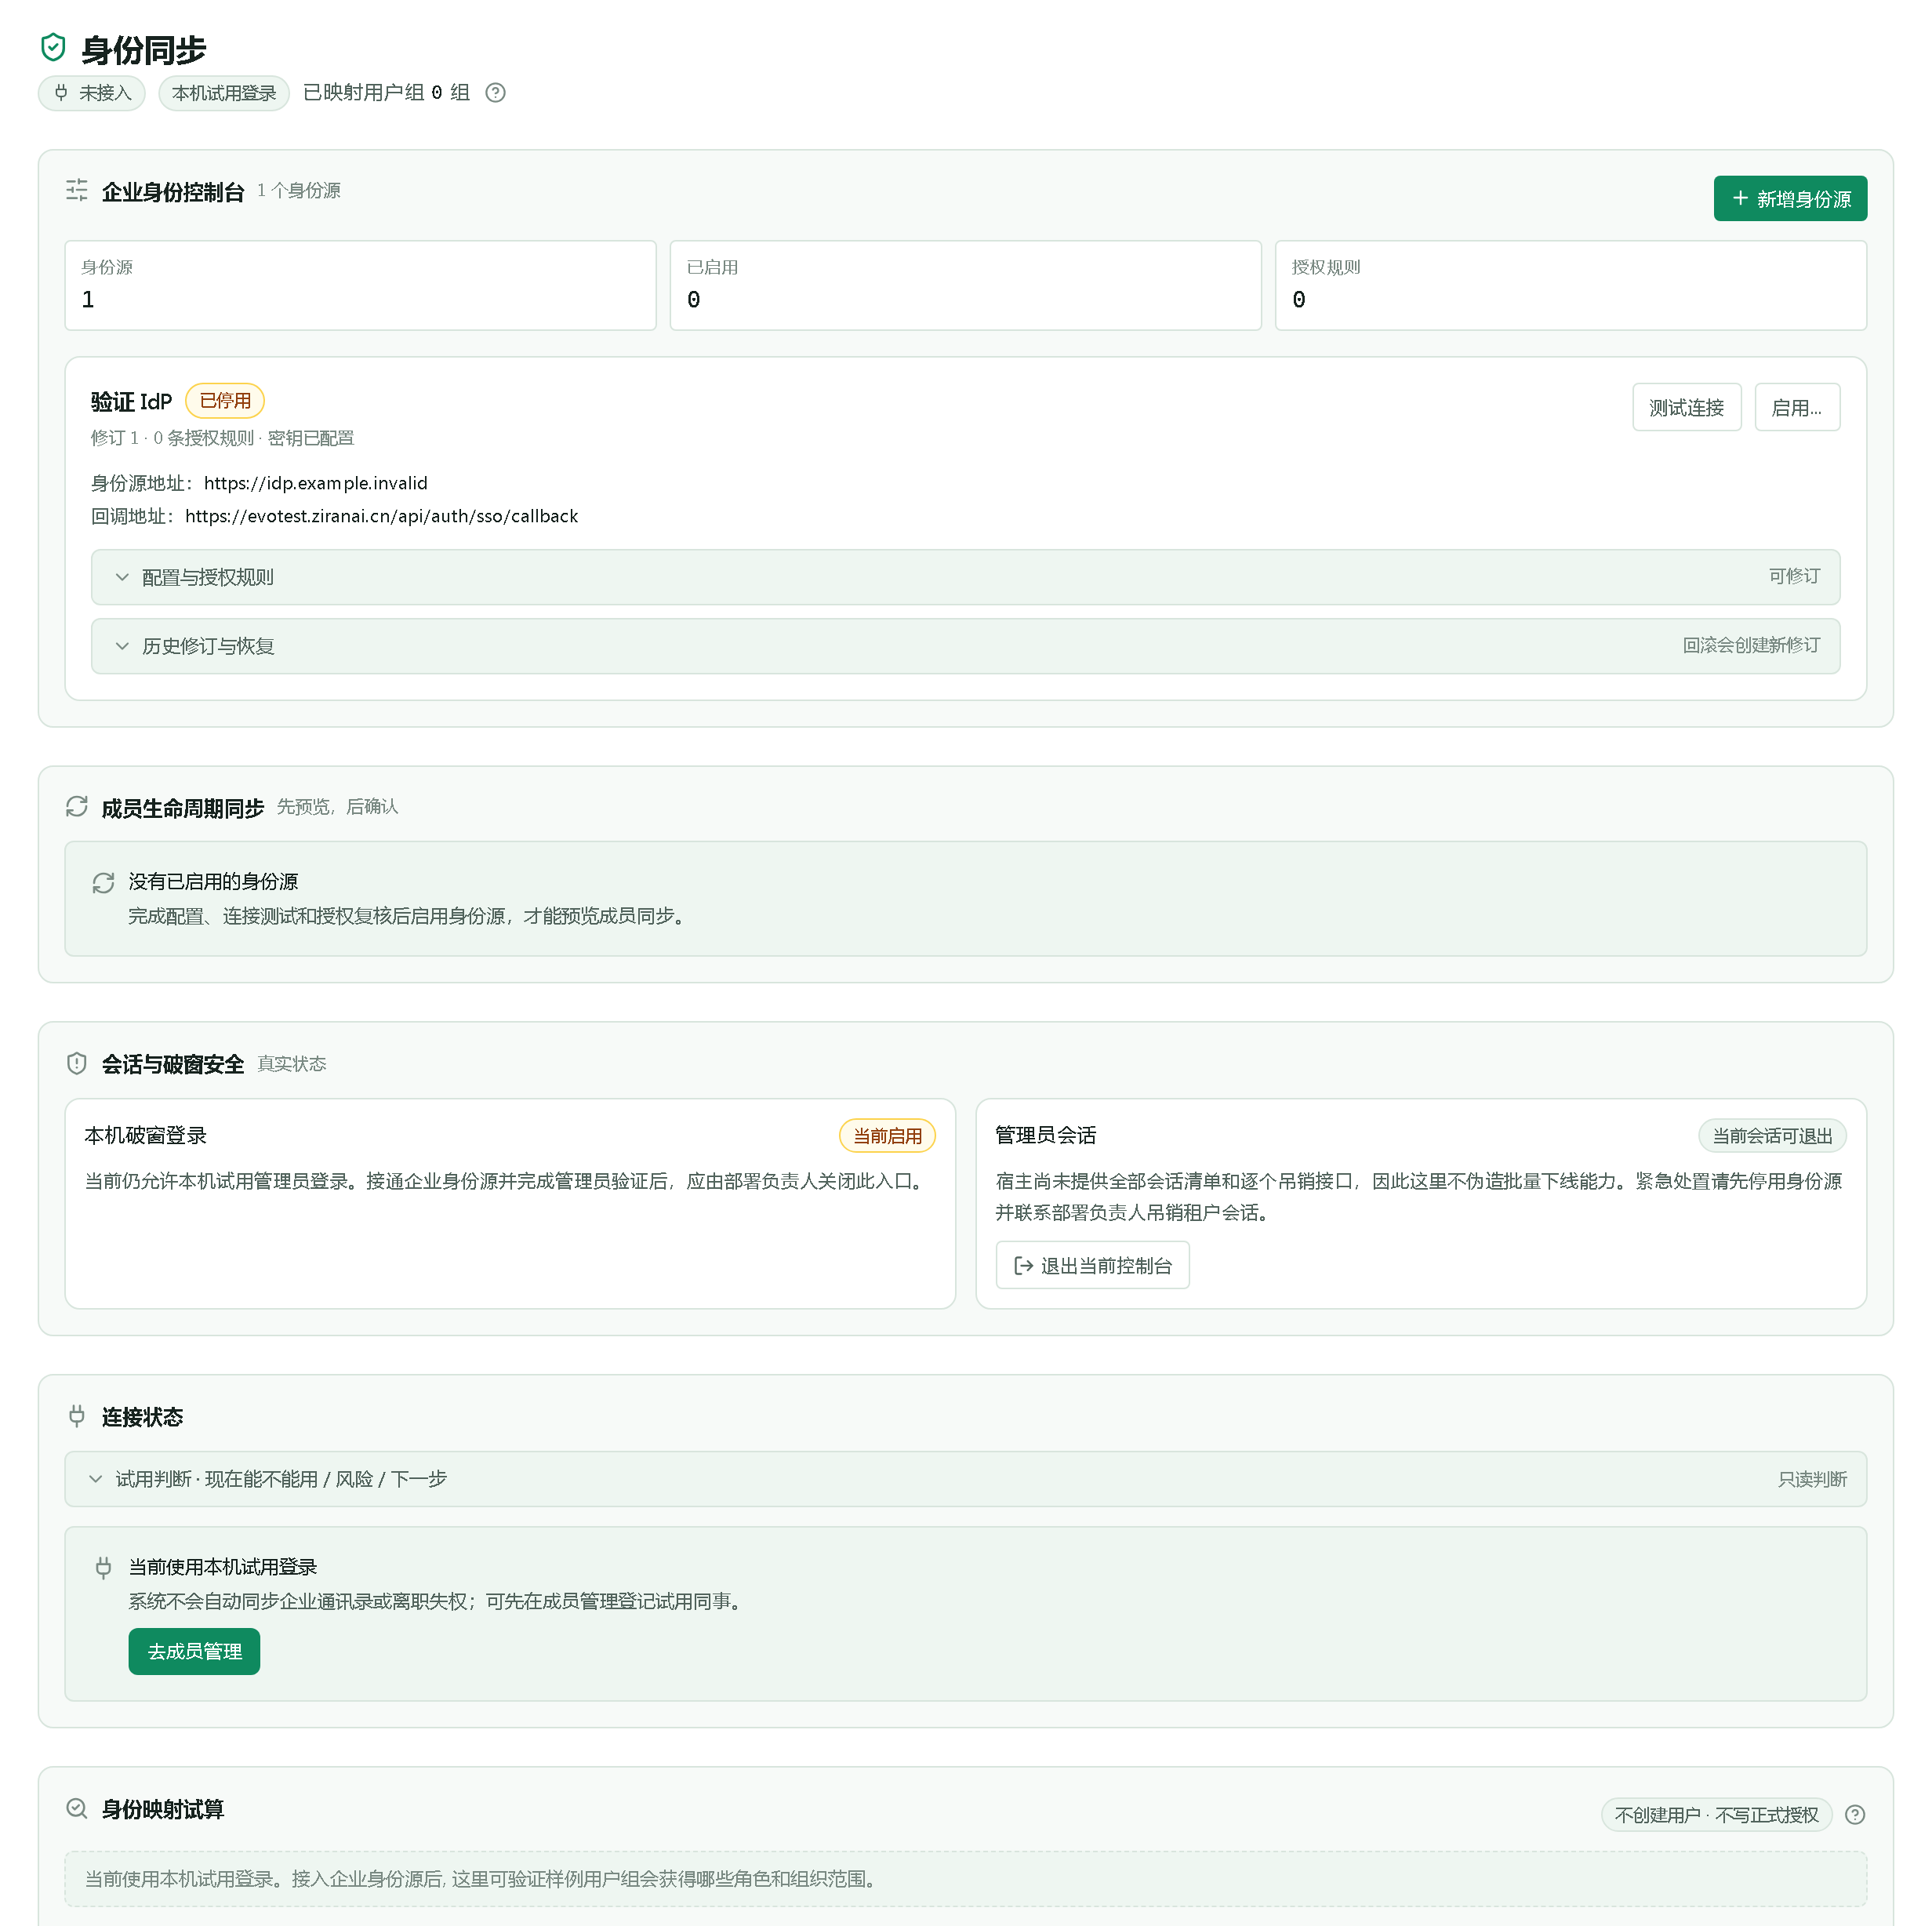Click the sync icon beside 成员生命周期同步
The image size is (1932, 1926).
[77, 806]
